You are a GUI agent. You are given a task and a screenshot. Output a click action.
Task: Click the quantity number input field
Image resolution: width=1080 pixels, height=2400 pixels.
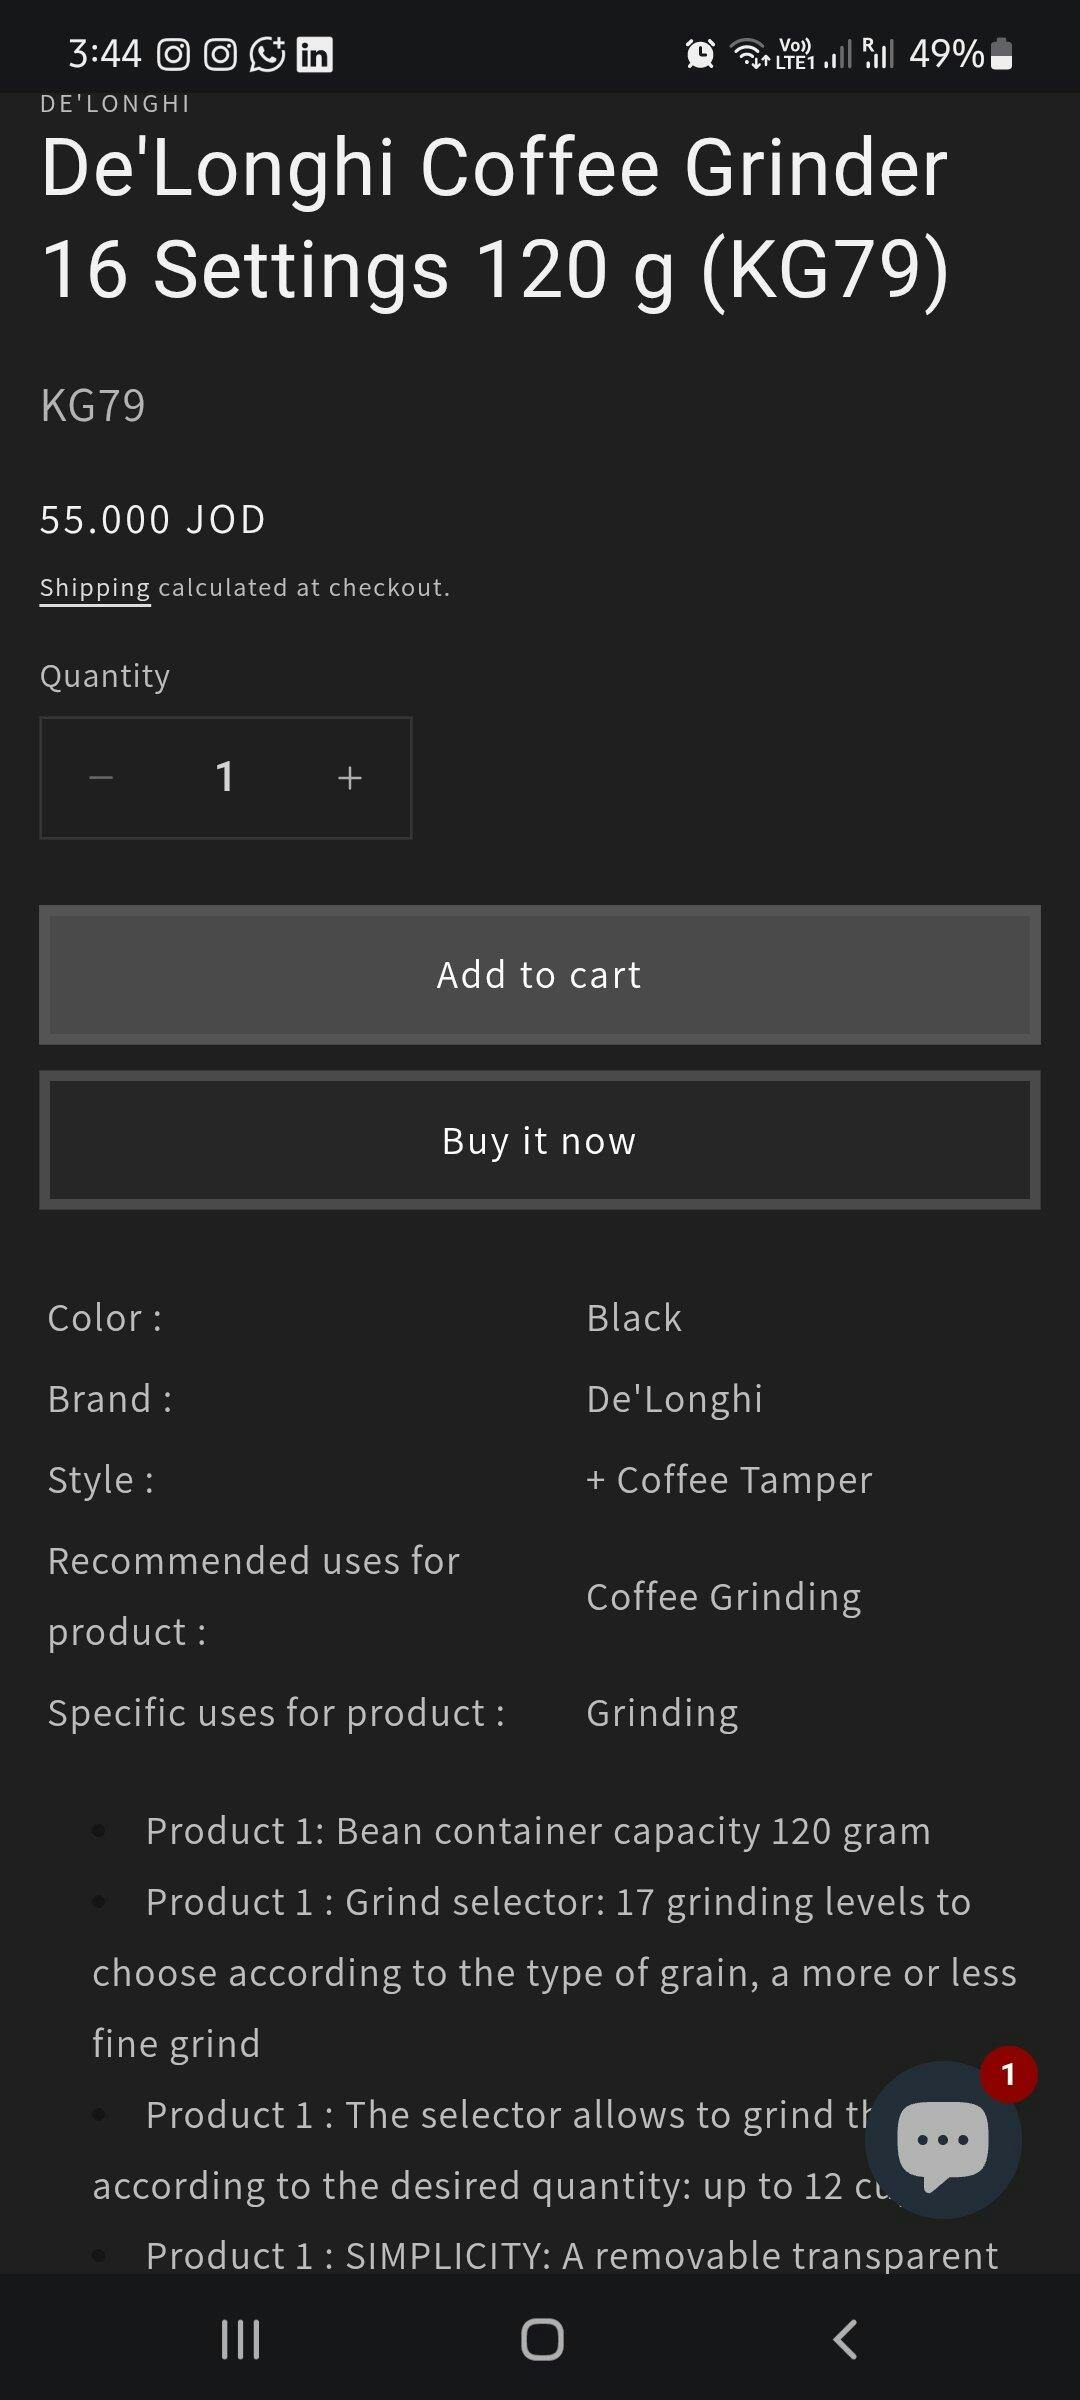pyautogui.click(x=225, y=778)
